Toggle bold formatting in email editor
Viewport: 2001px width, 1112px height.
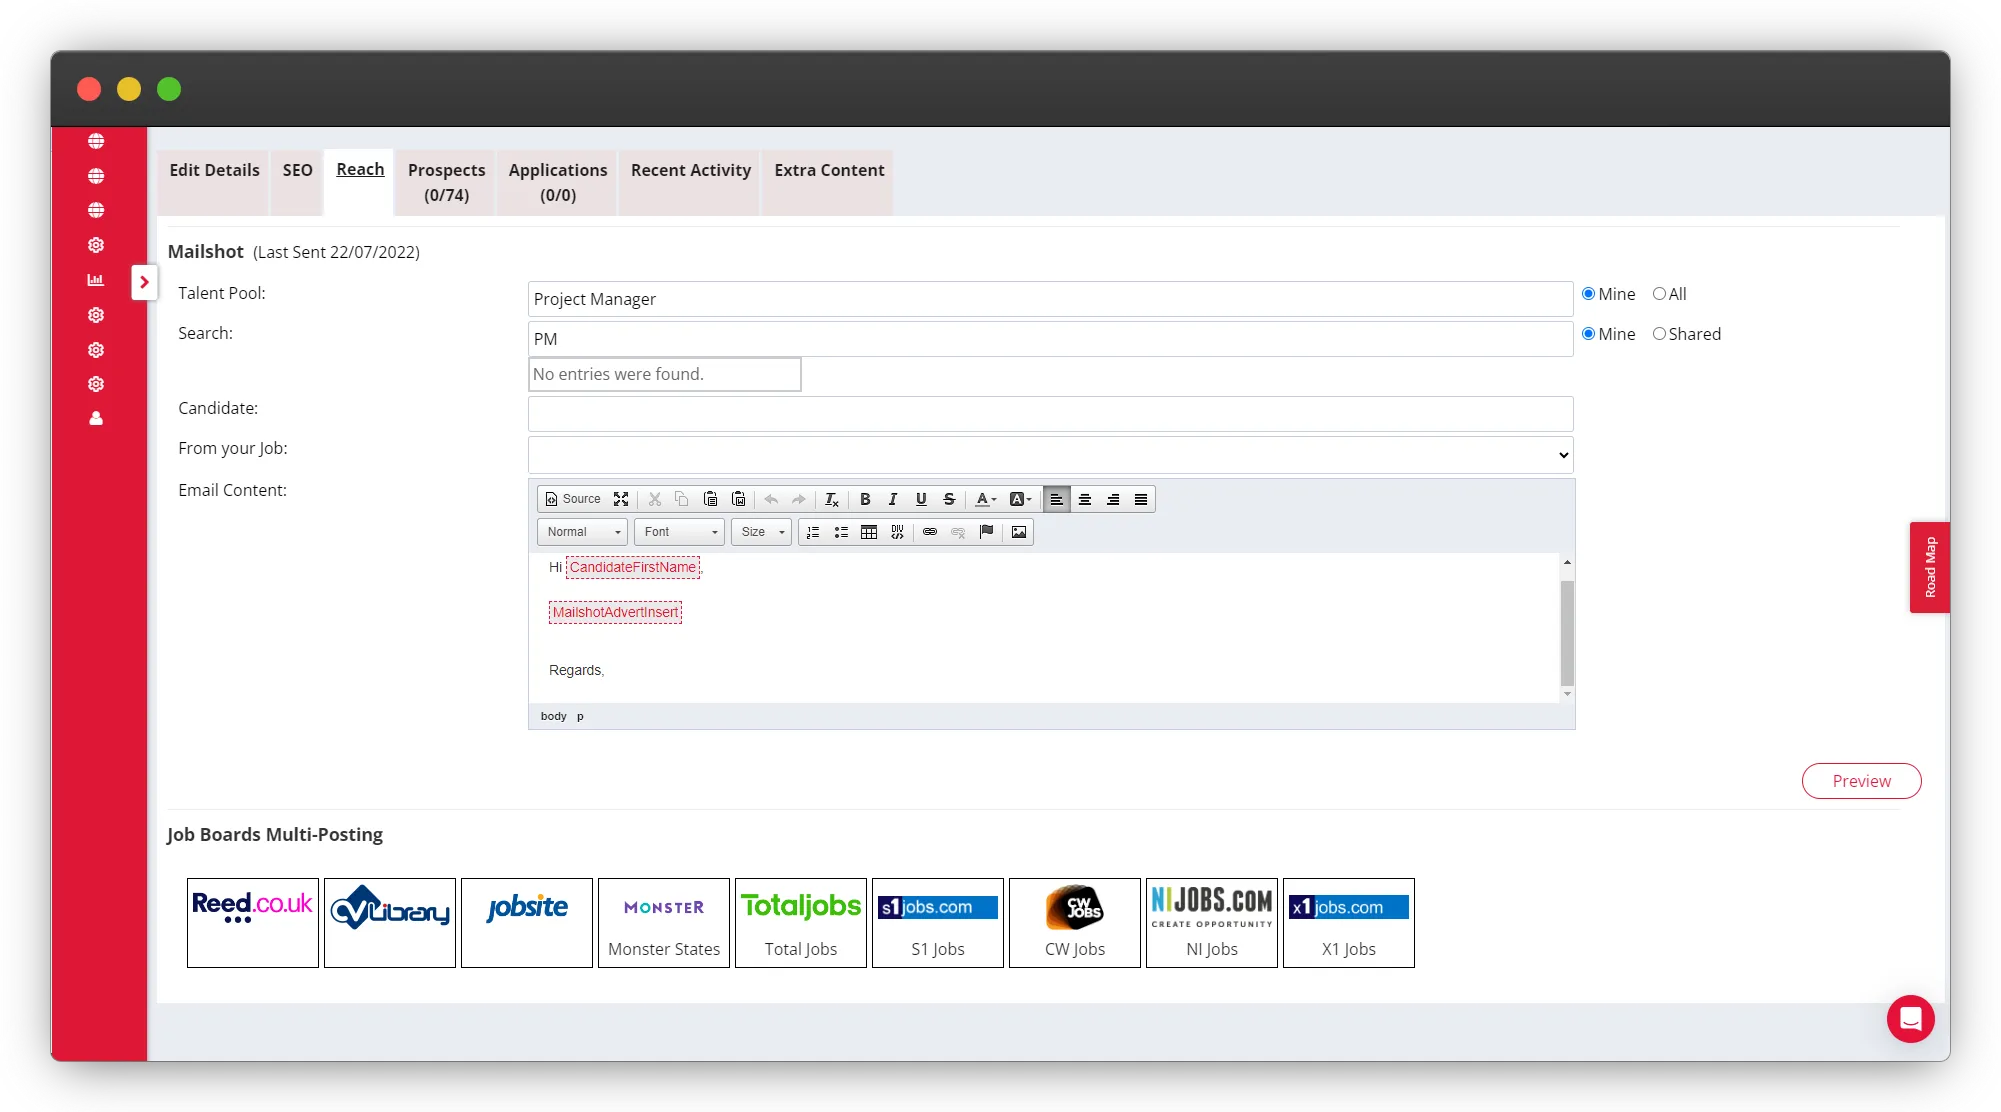pos(865,499)
